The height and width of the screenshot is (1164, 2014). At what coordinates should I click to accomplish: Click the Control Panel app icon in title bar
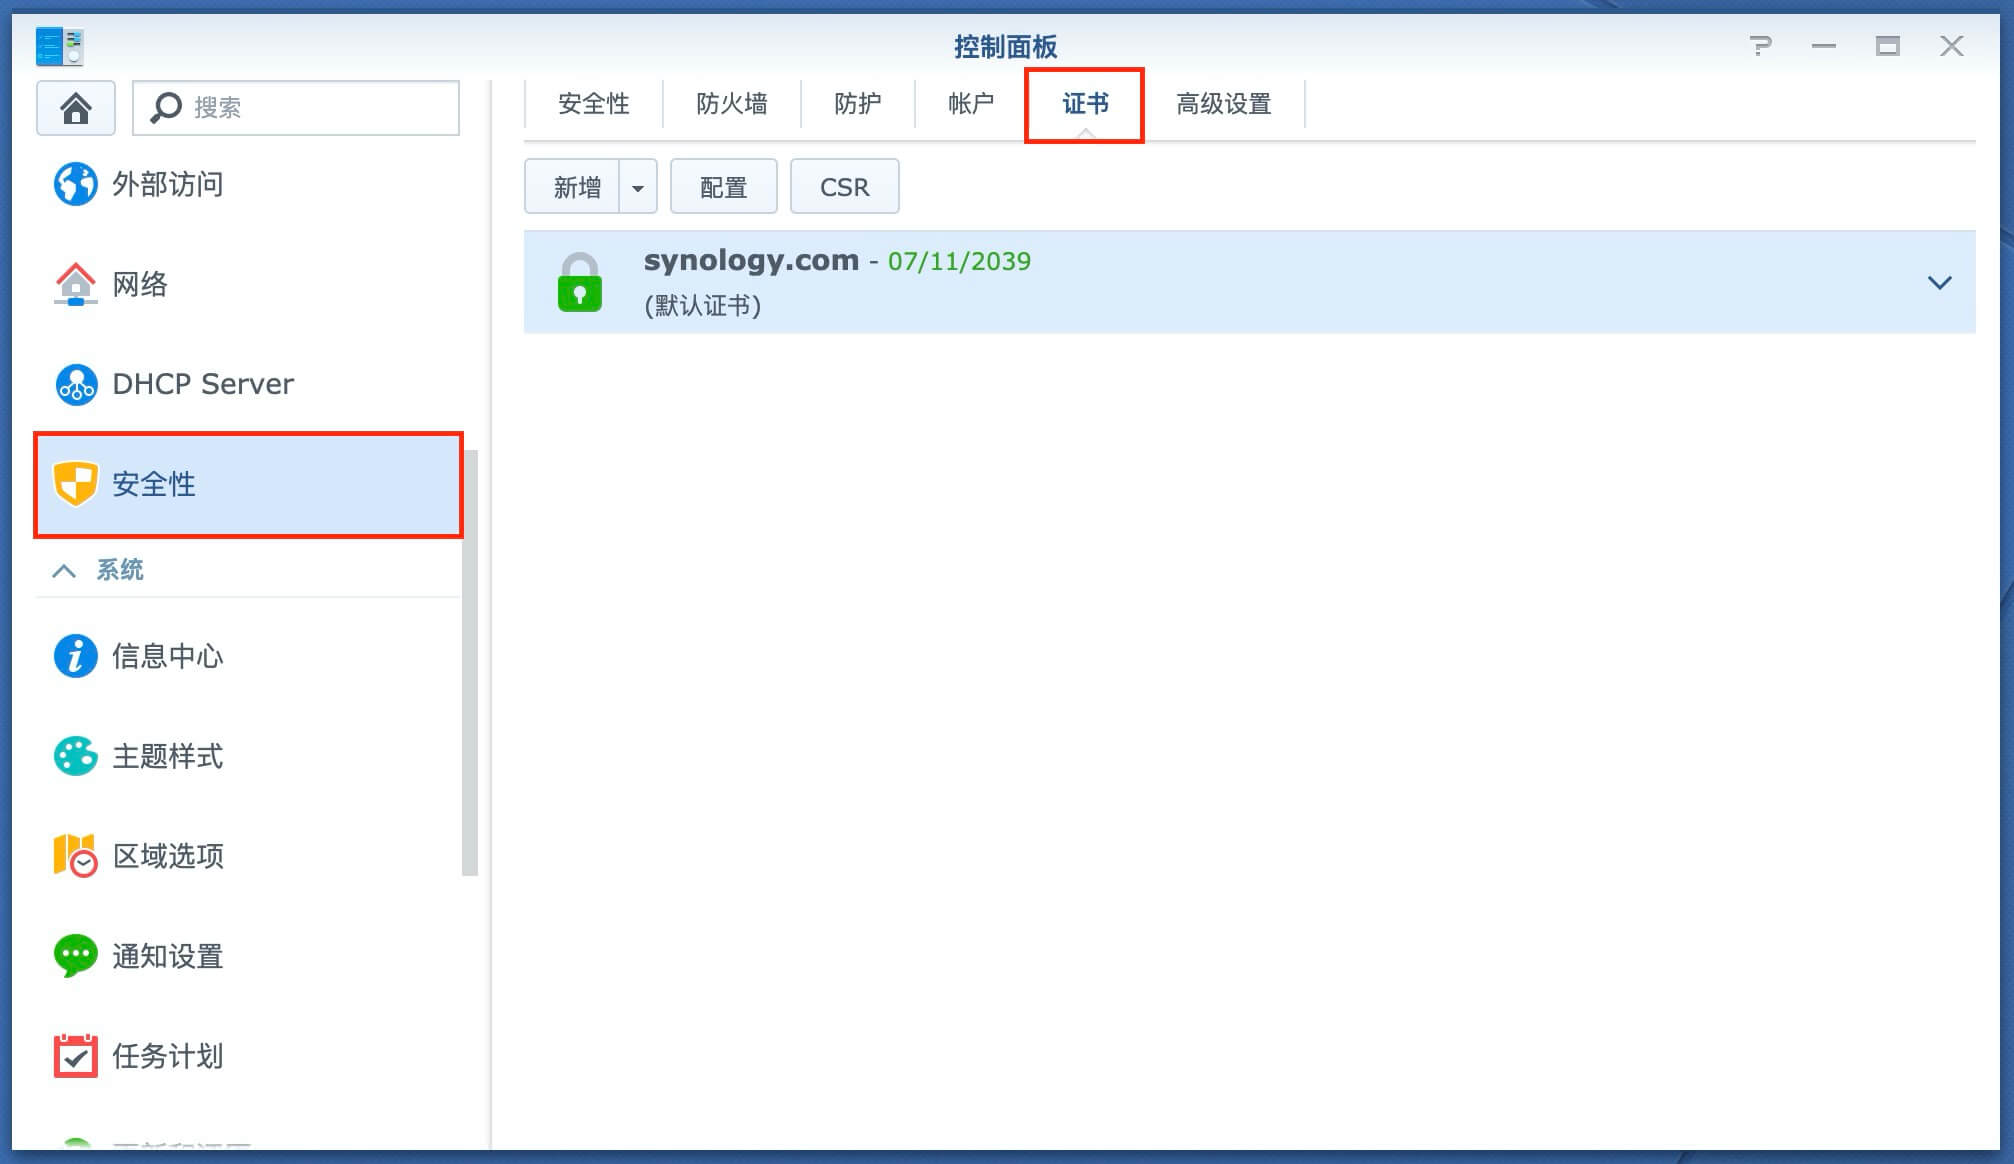[x=59, y=46]
